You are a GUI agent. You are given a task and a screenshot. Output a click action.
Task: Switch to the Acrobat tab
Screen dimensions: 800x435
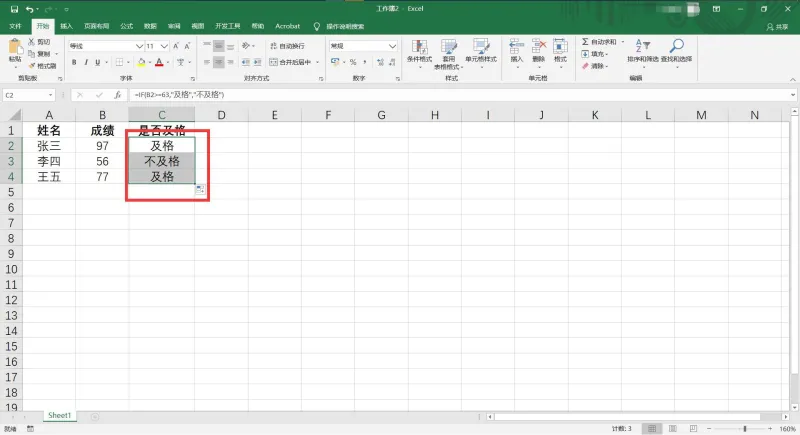coord(287,26)
